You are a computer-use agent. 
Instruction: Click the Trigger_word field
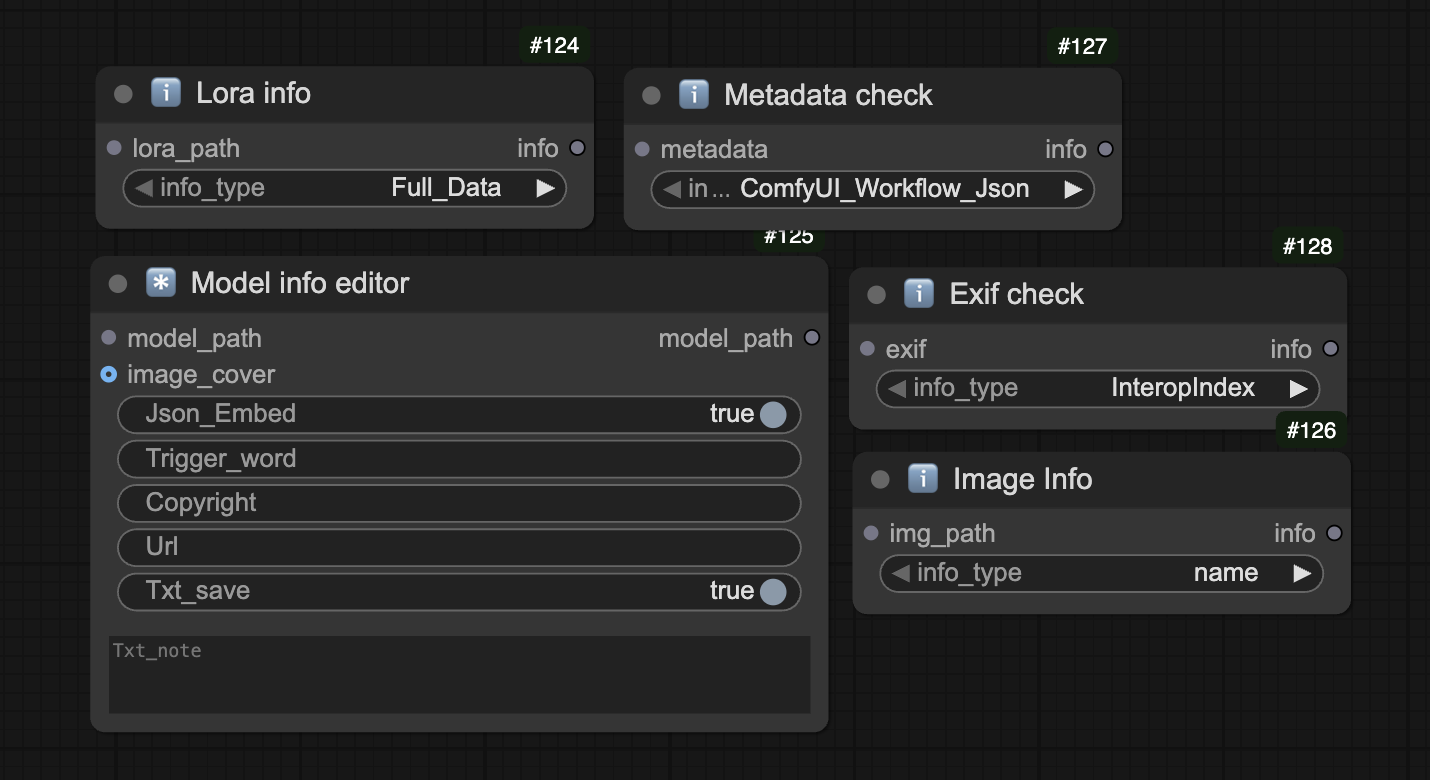click(x=459, y=459)
